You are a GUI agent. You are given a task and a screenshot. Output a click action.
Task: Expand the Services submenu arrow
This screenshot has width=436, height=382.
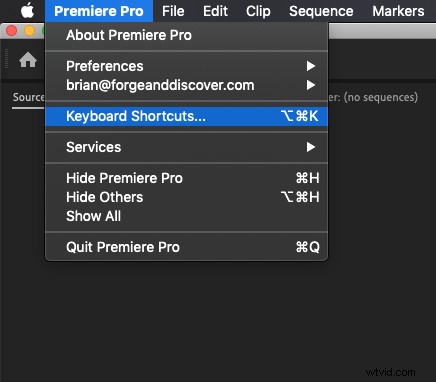(311, 147)
